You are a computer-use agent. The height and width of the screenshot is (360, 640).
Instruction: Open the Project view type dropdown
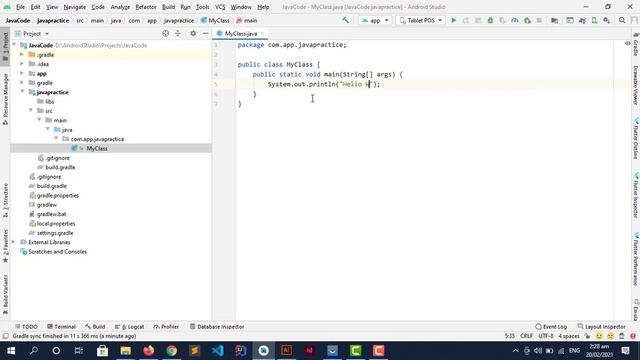click(x=32, y=33)
